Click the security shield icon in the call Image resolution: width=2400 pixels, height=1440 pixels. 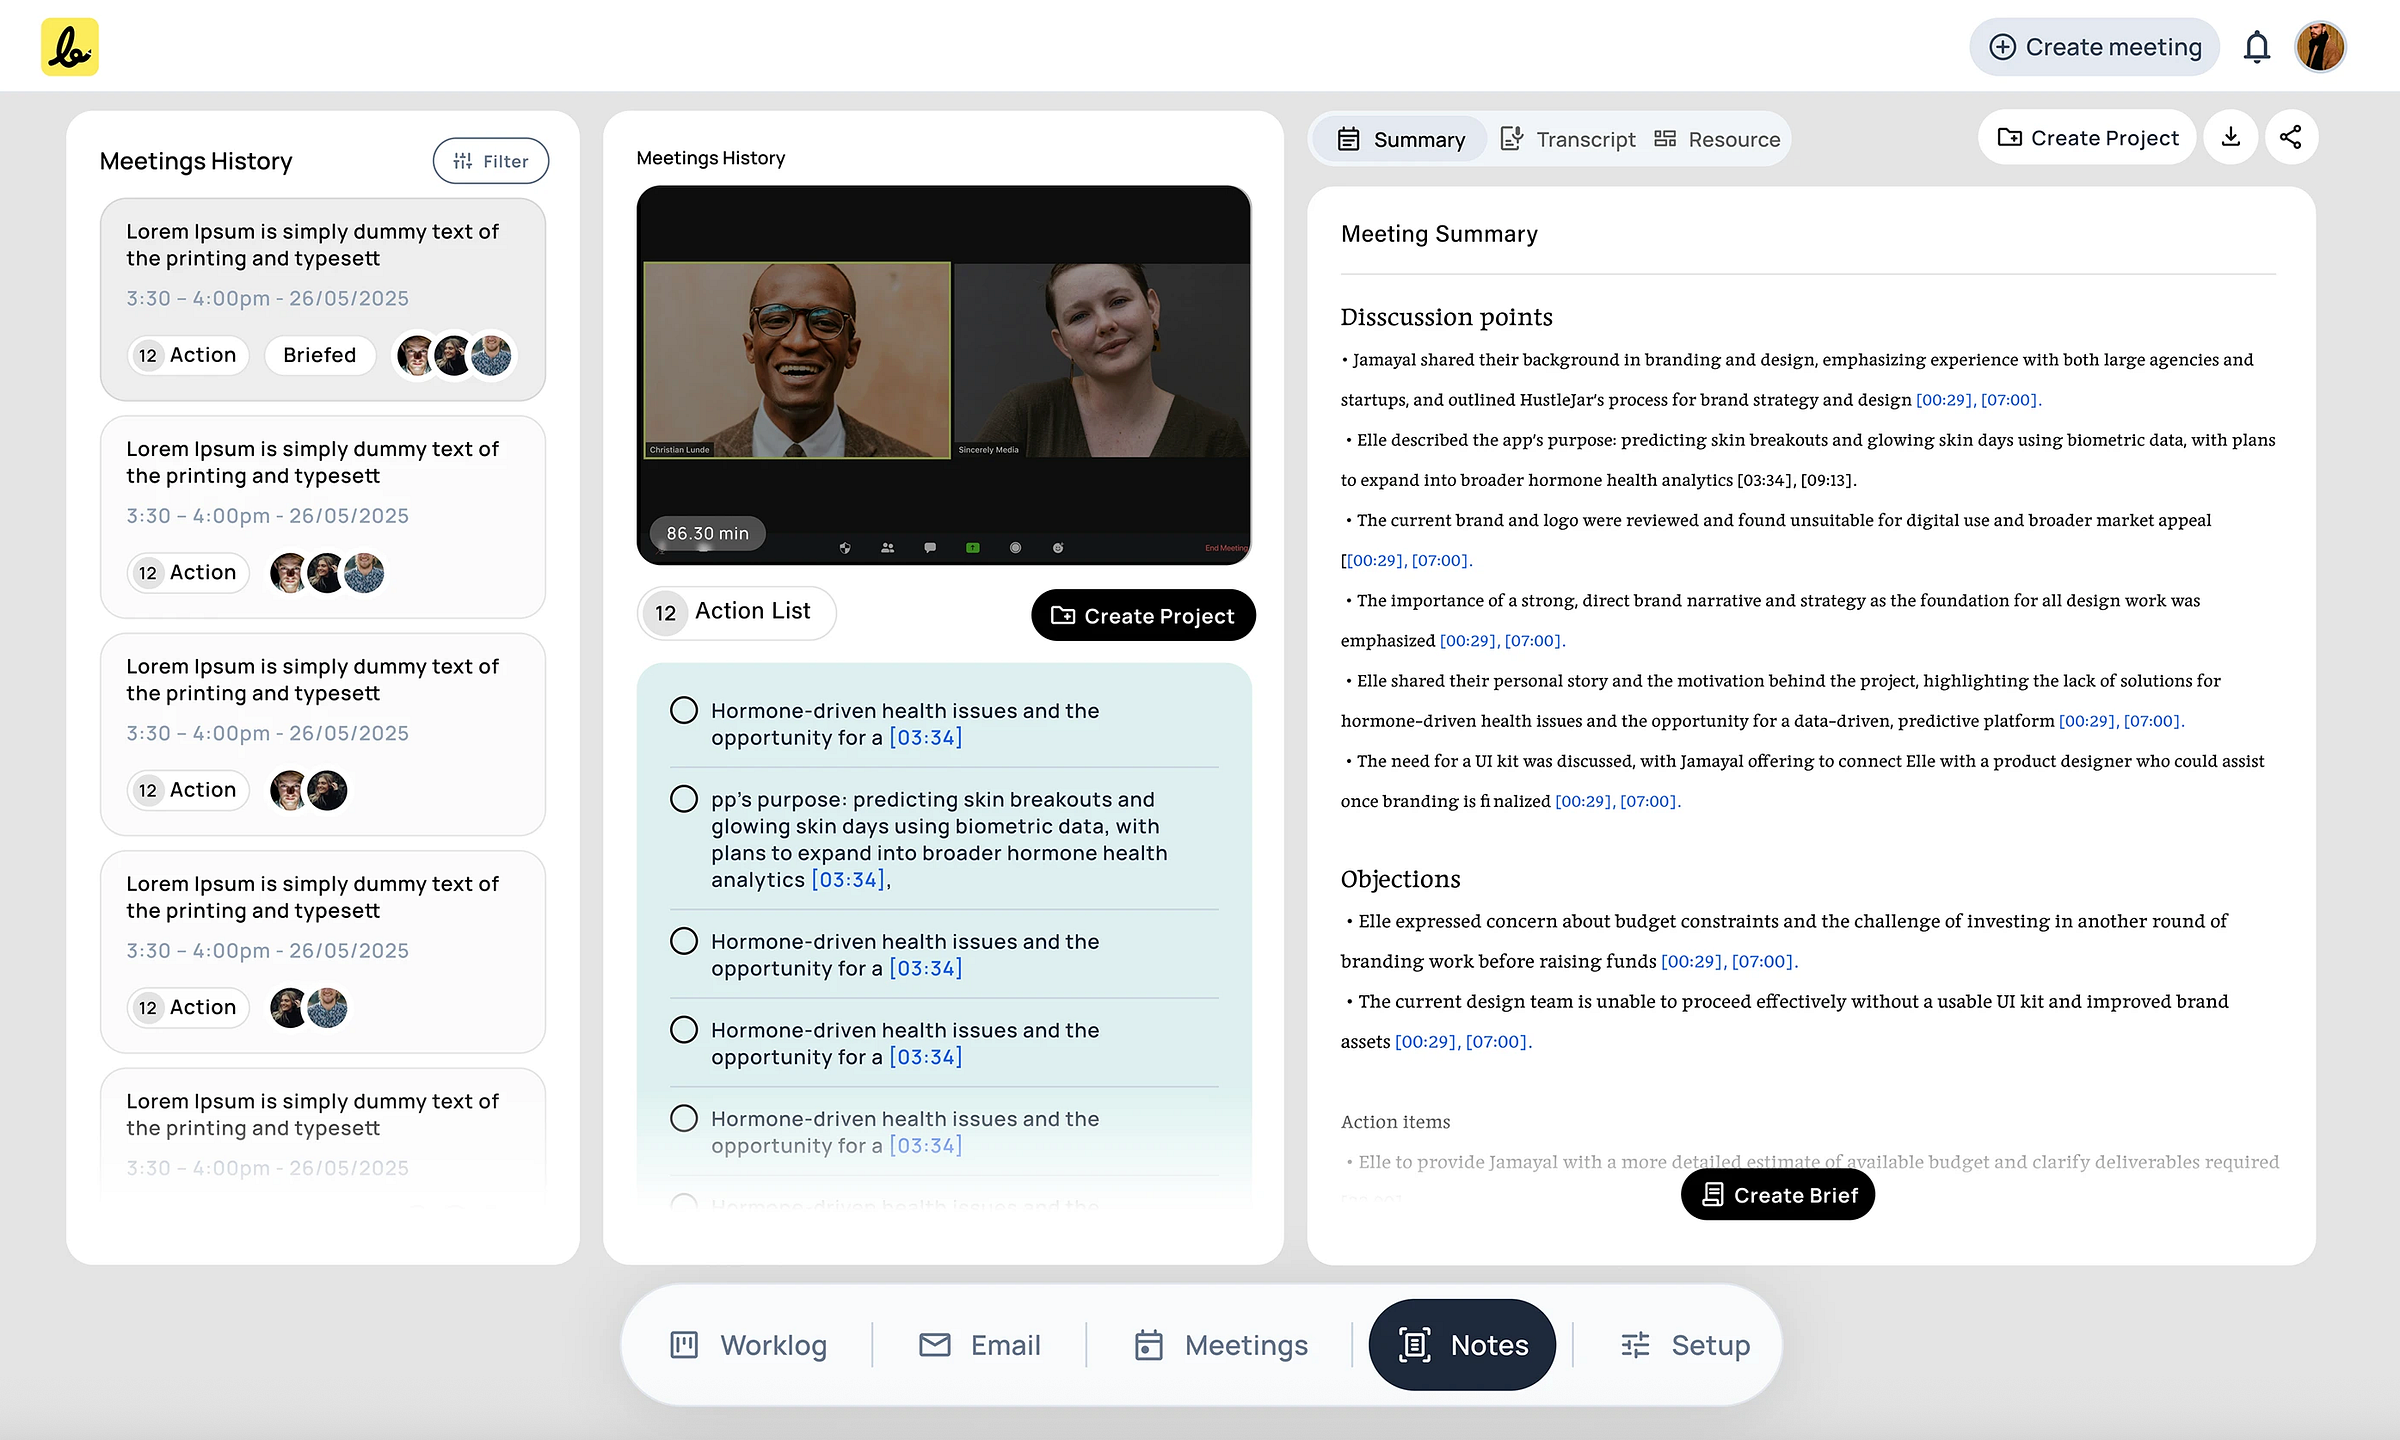[x=845, y=548]
